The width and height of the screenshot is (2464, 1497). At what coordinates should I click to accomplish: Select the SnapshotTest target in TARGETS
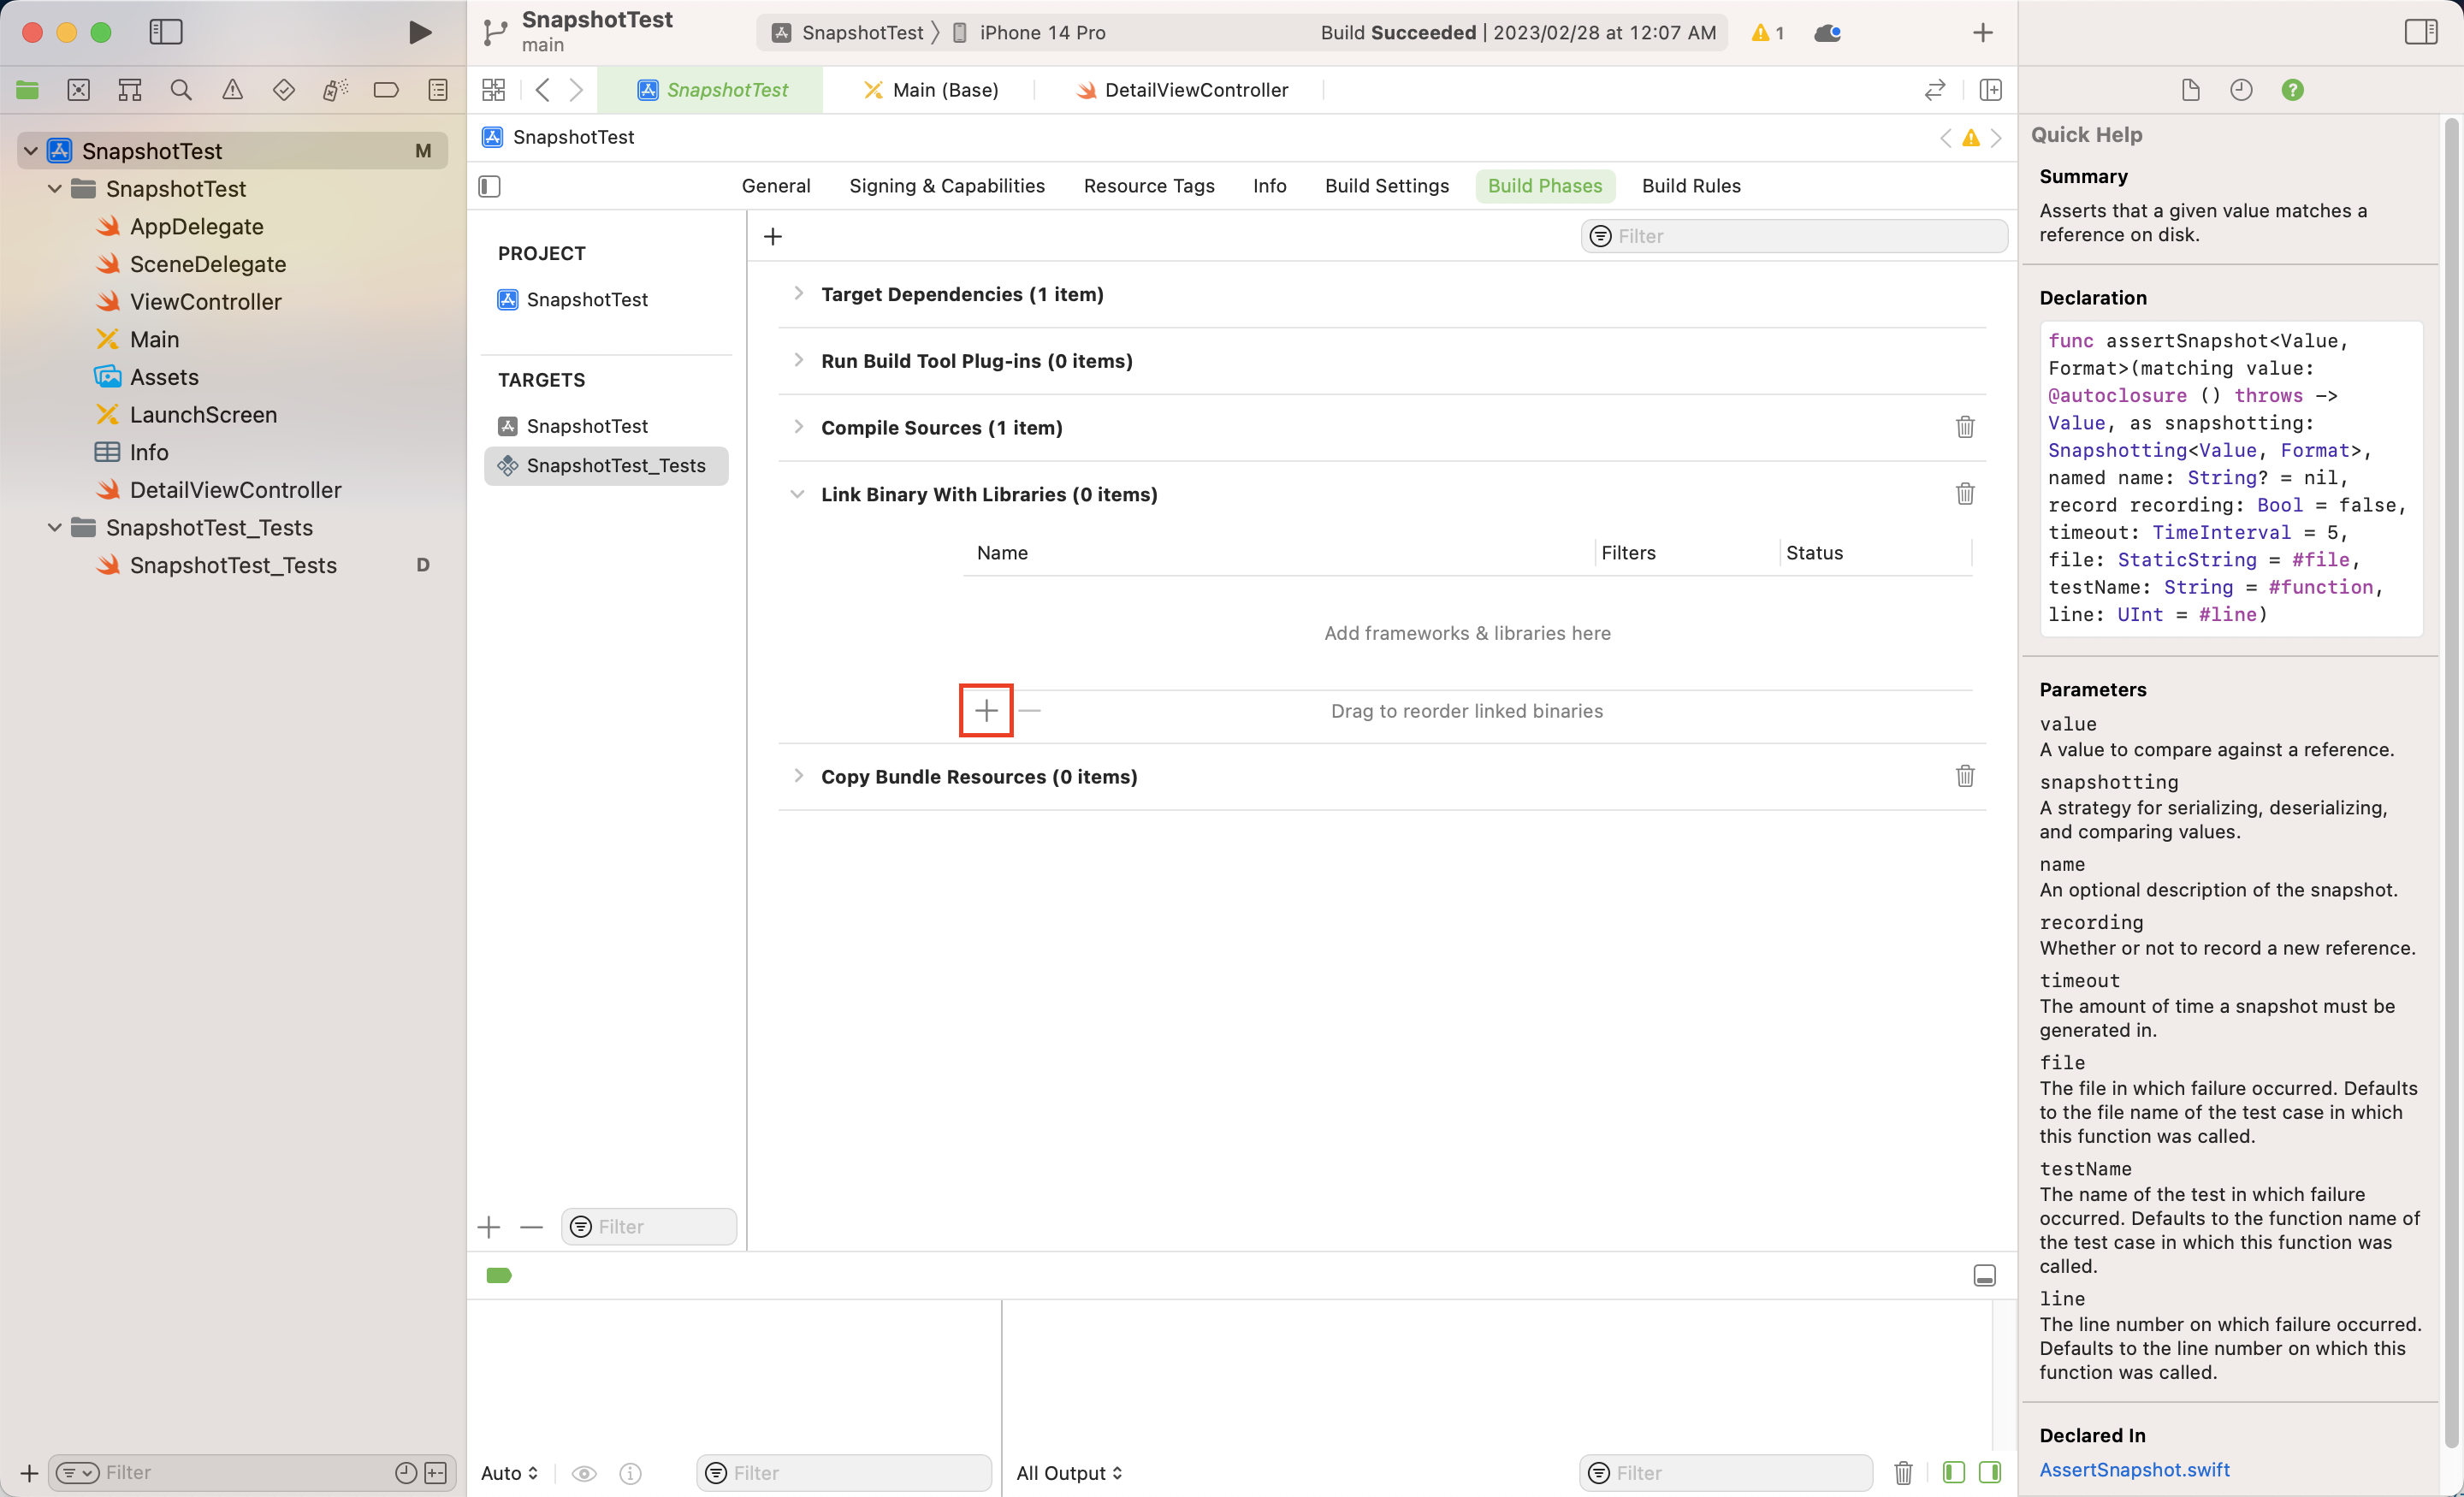coord(587,426)
